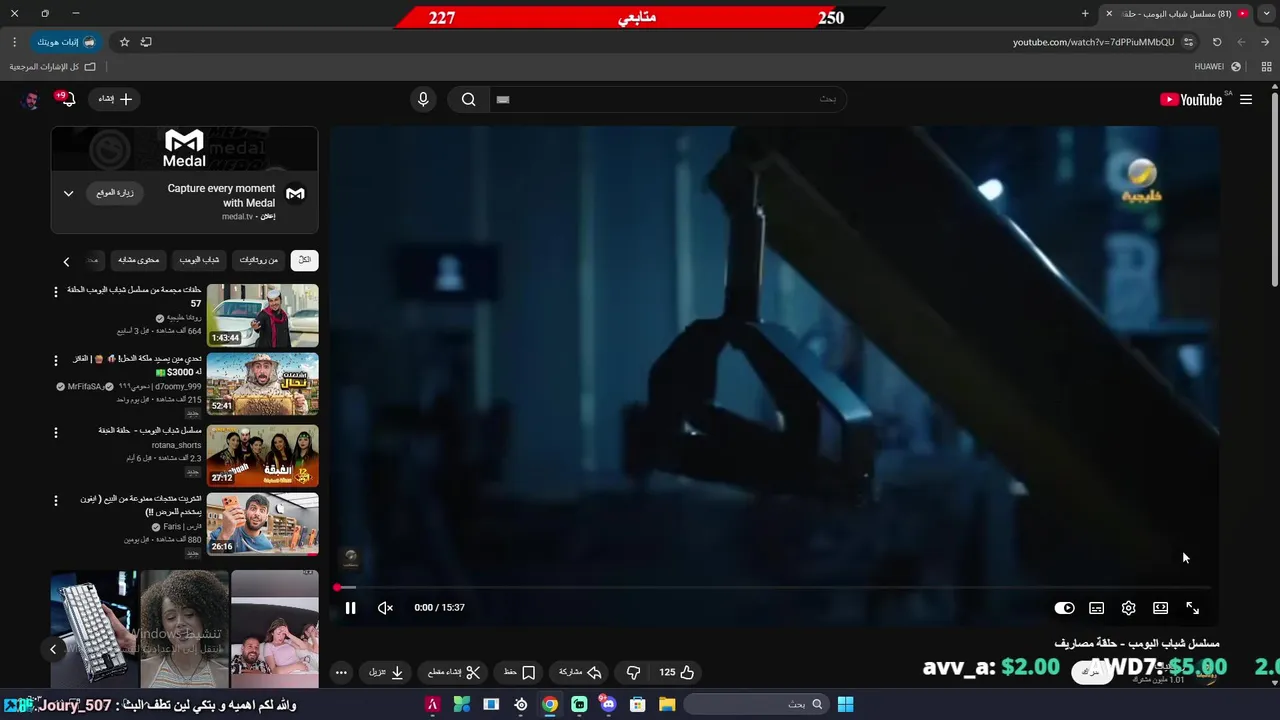This screenshot has height=720, width=1280.
Task: Open the 27:12 حلقة العيقة thumbnail
Action: pos(262,455)
